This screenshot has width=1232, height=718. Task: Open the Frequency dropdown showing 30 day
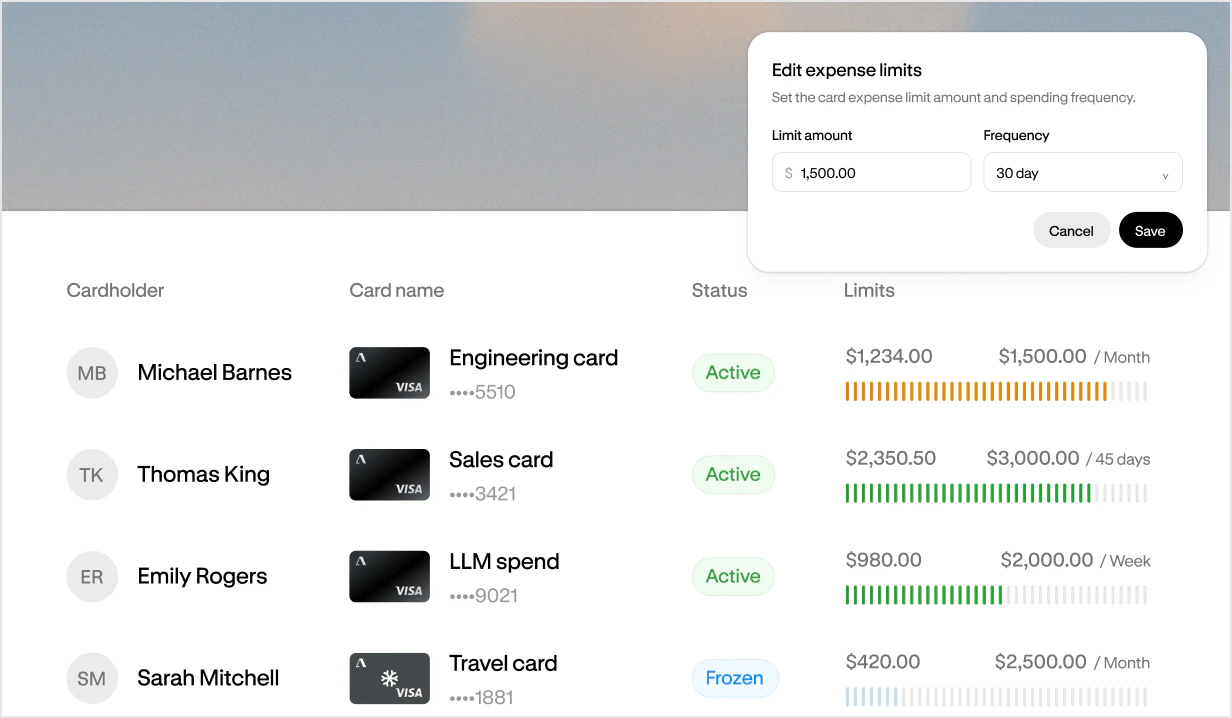point(1083,172)
